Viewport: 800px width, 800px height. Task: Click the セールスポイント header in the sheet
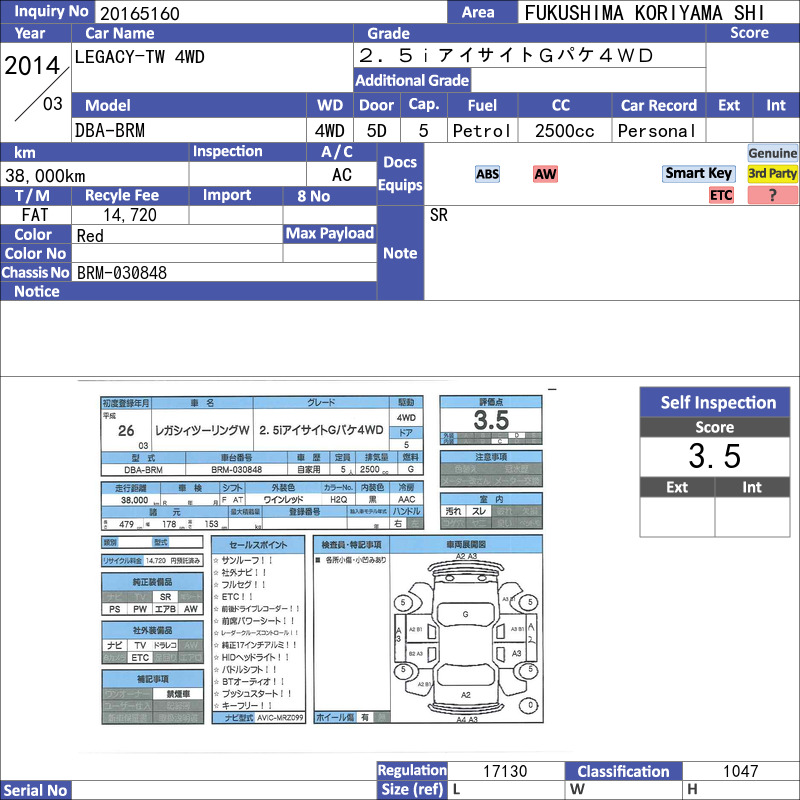tap(258, 544)
